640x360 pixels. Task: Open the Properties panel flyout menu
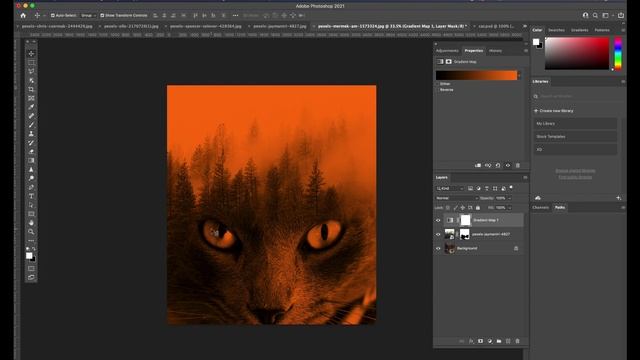[526, 51]
